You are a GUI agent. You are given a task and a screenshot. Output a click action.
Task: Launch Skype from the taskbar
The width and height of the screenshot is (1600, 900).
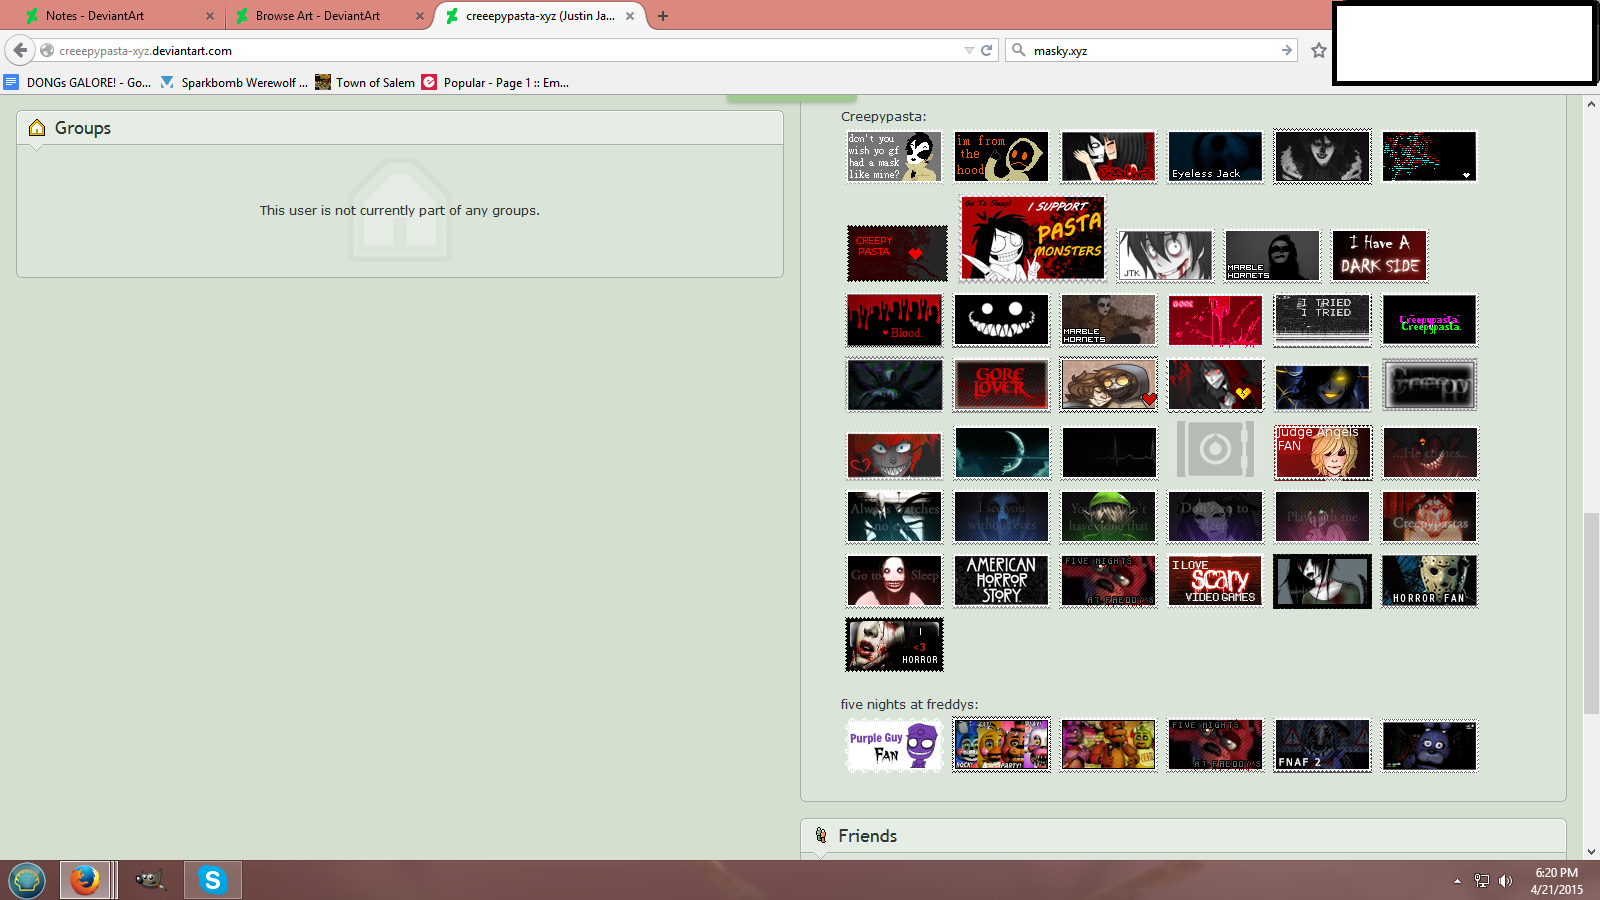[212, 880]
